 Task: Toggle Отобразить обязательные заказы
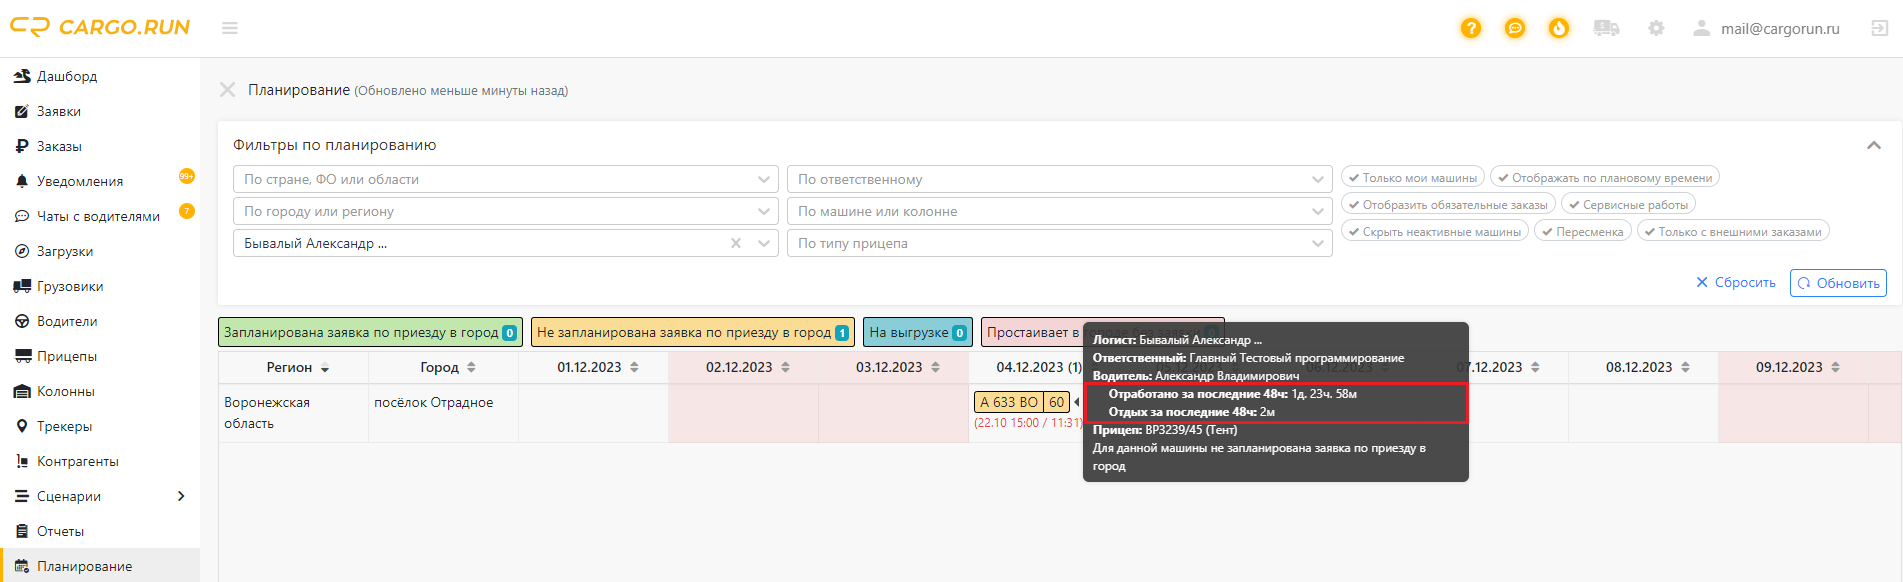pyautogui.click(x=1448, y=204)
